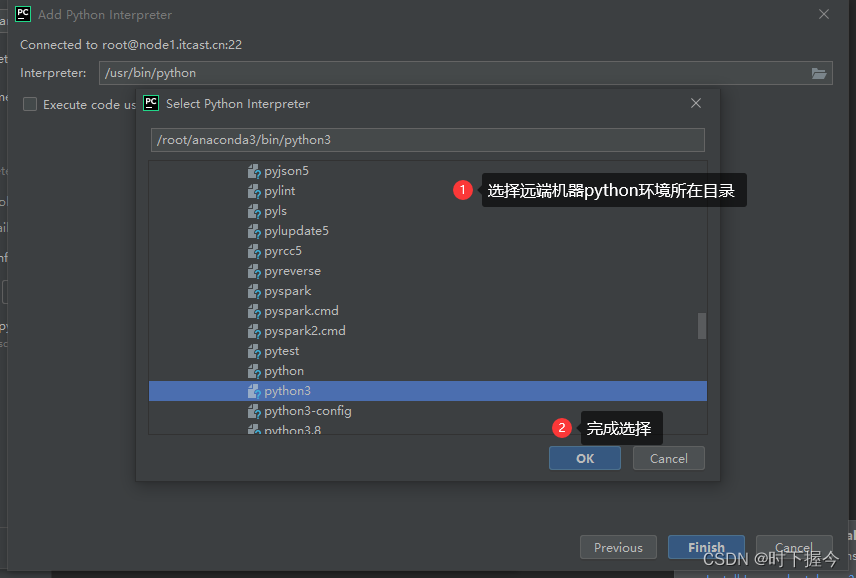Select python3-config in the file tree

pyautogui.click(x=308, y=411)
